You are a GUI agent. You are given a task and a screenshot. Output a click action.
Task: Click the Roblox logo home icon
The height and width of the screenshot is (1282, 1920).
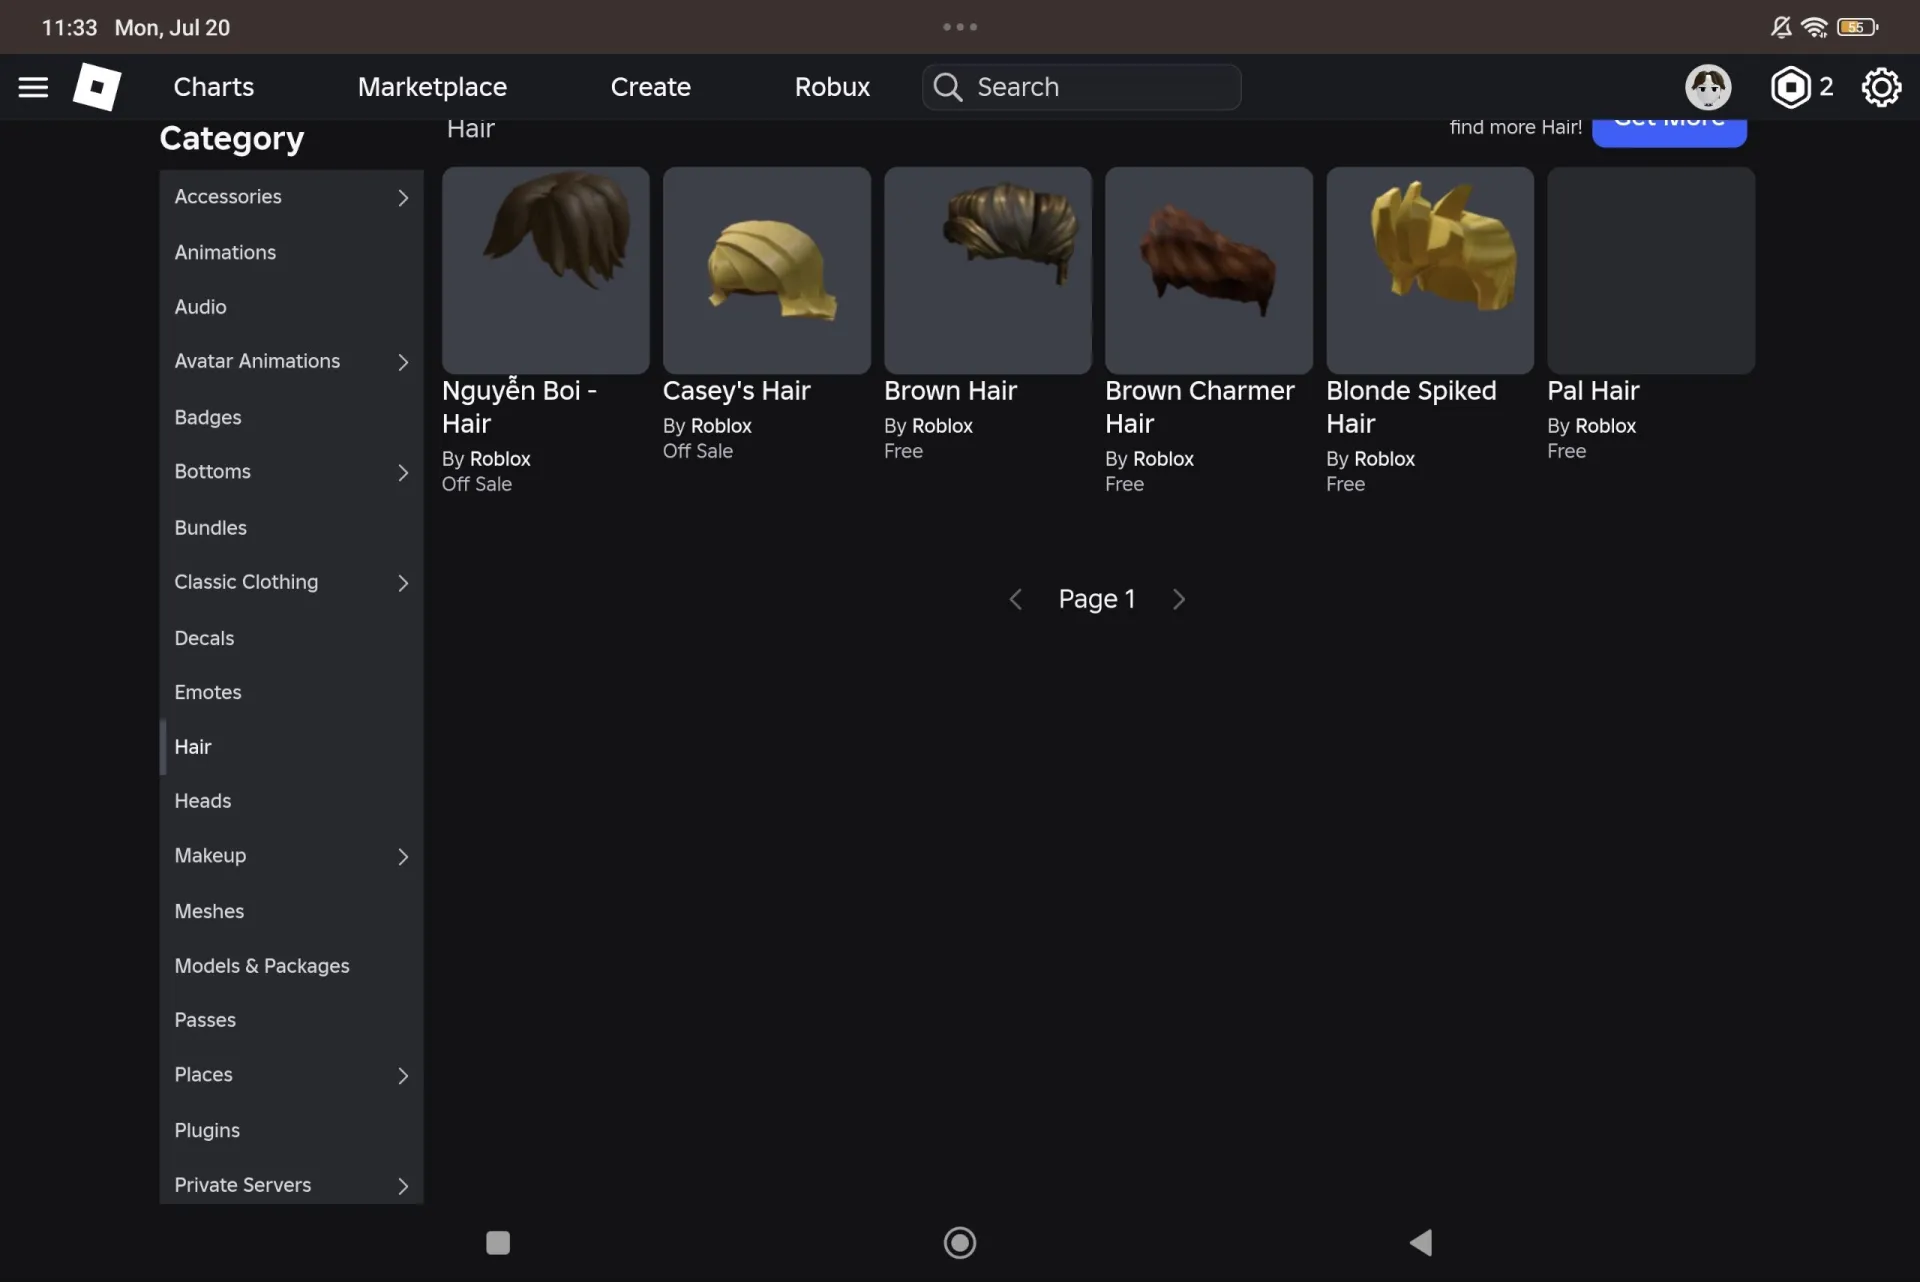[x=97, y=87]
